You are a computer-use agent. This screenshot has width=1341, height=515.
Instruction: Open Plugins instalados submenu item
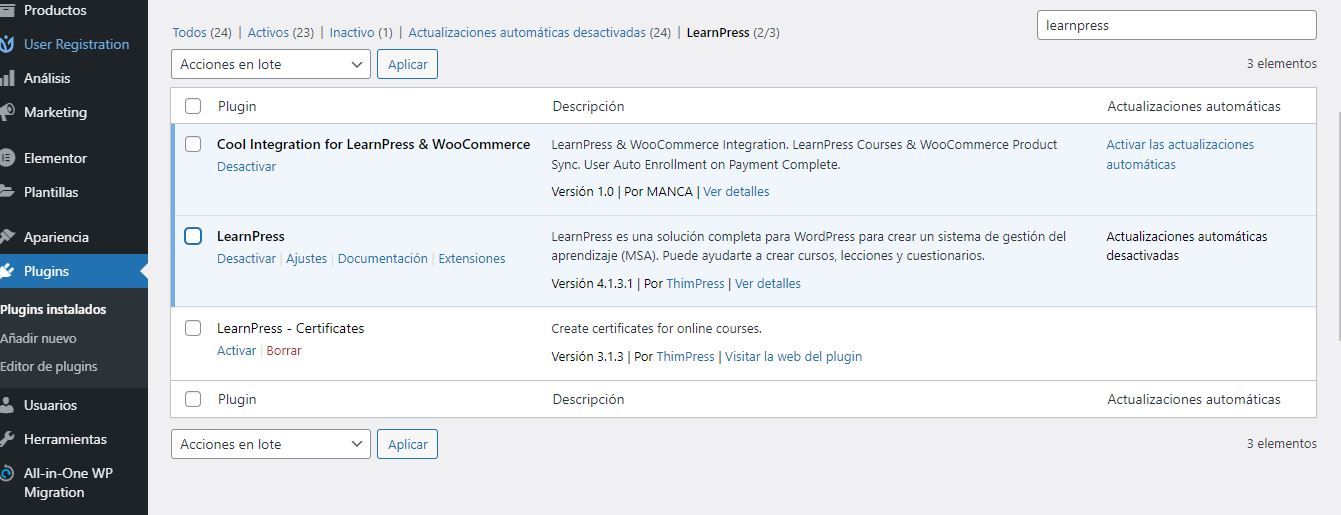pyautogui.click(x=53, y=309)
